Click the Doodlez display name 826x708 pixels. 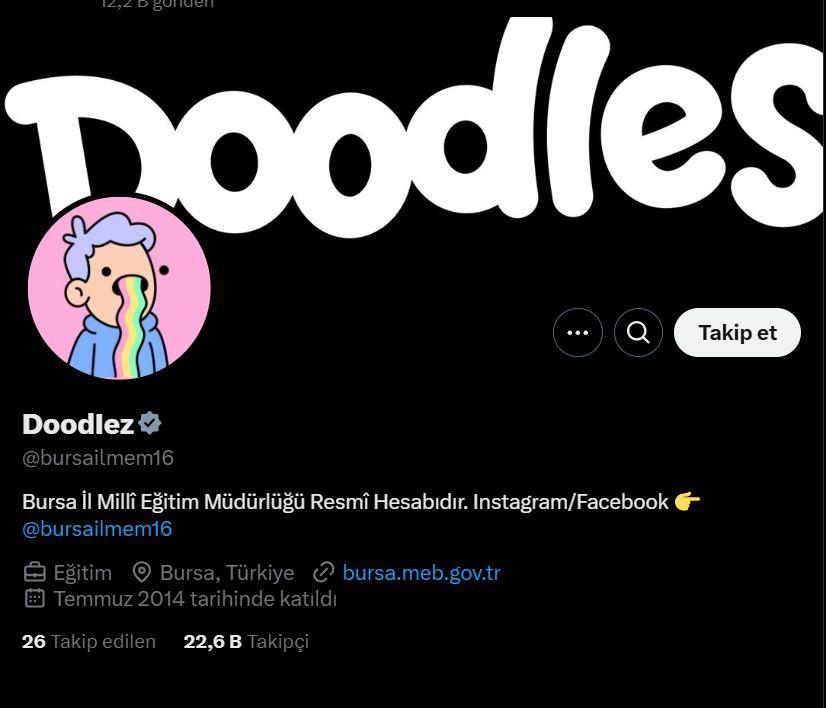78,424
